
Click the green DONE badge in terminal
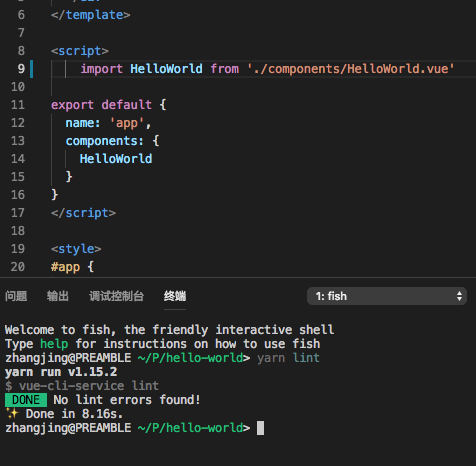[x=26, y=400]
